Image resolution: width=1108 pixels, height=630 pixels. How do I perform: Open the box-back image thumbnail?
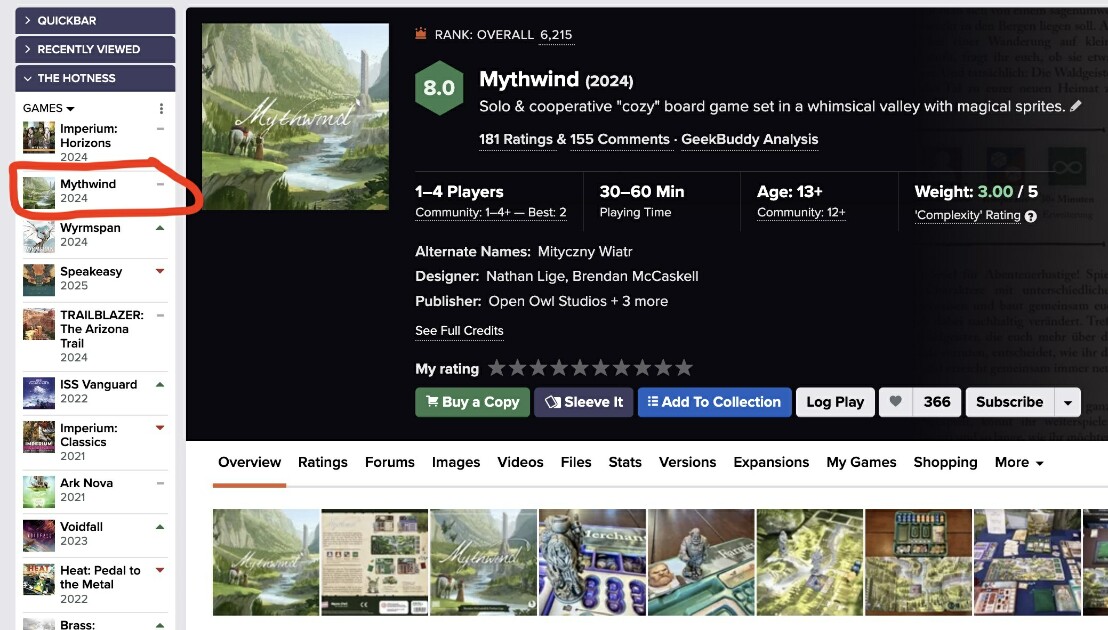pyautogui.click(x=374, y=562)
